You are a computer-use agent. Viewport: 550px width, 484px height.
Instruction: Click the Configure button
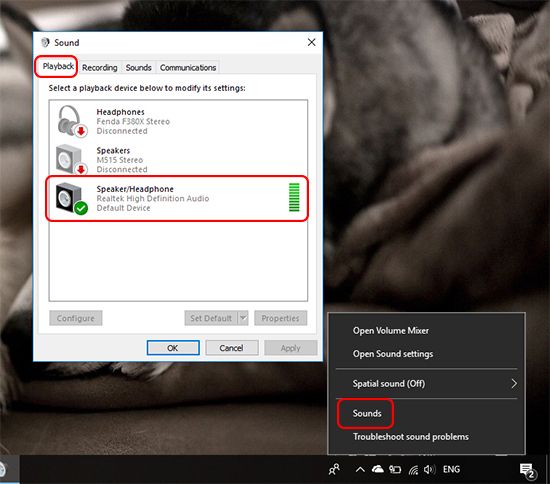pos(76,318)
